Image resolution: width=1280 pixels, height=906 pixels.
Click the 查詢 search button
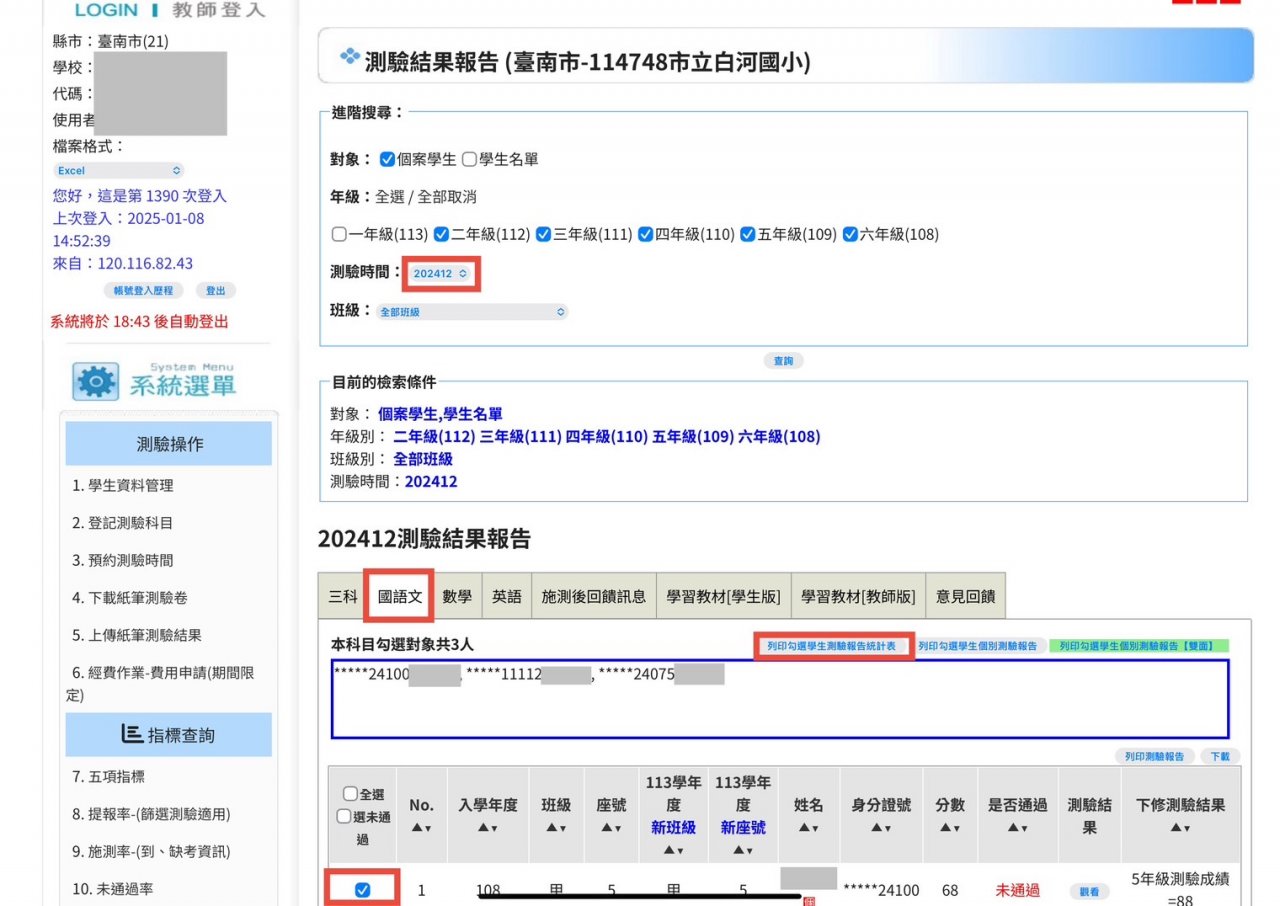pos(783,361)
